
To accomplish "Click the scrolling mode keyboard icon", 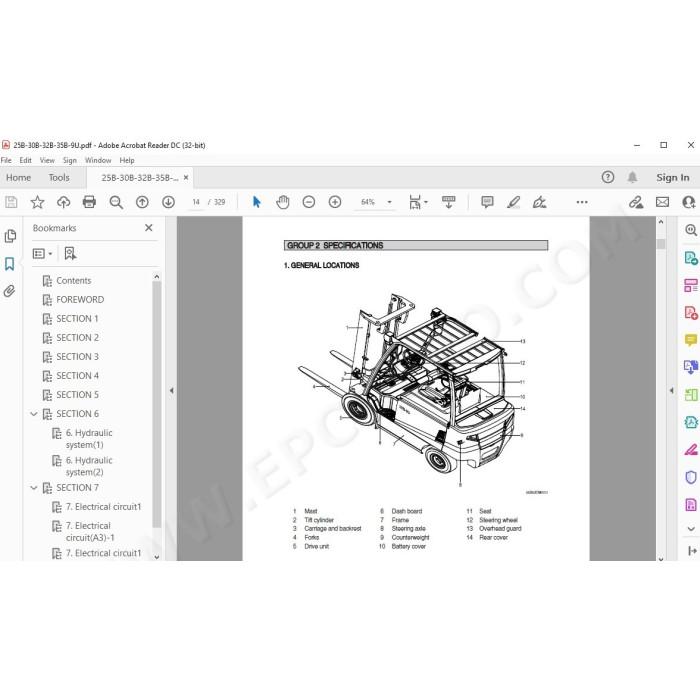I will (449, 202).
